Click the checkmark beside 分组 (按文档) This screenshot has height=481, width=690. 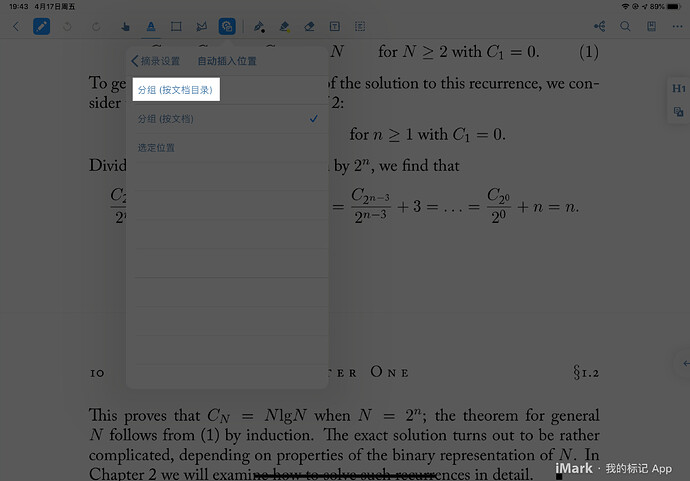coord(313,119)
